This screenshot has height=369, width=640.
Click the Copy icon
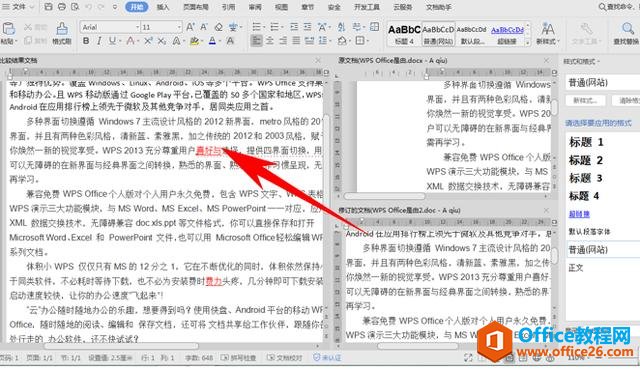tap(28, 41)
